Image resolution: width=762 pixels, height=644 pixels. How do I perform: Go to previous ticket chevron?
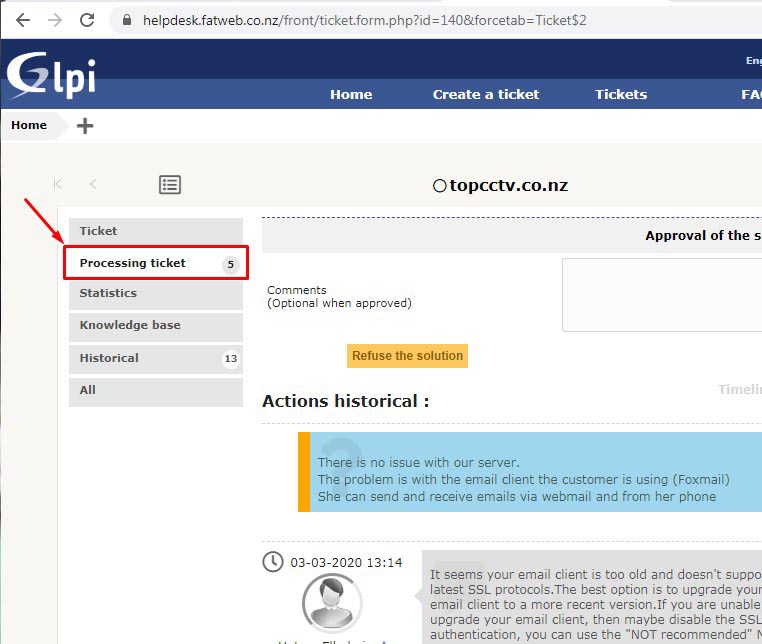tap(93, 184)
